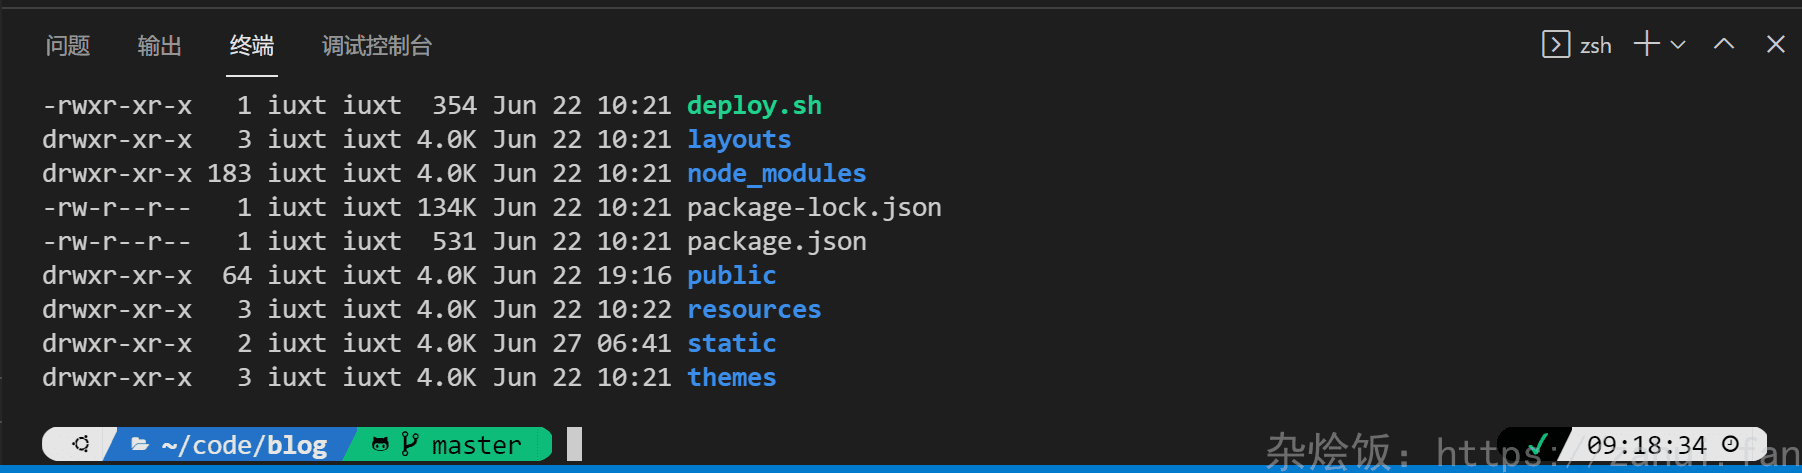Select the 终端 tab
The image size is (1802, 473).
[x=252, y=46]
